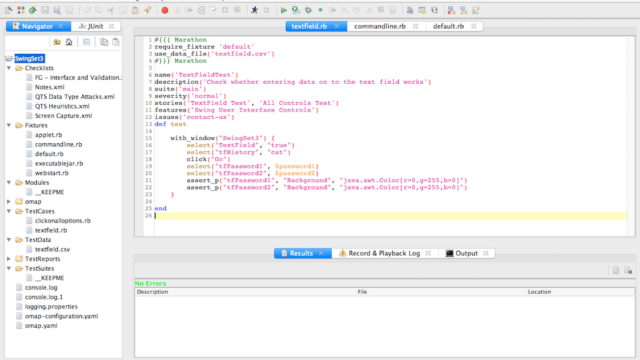Click the red-blue object map toolbar icon
Screen dimensions: 640x360
click(x=451, y=10)
